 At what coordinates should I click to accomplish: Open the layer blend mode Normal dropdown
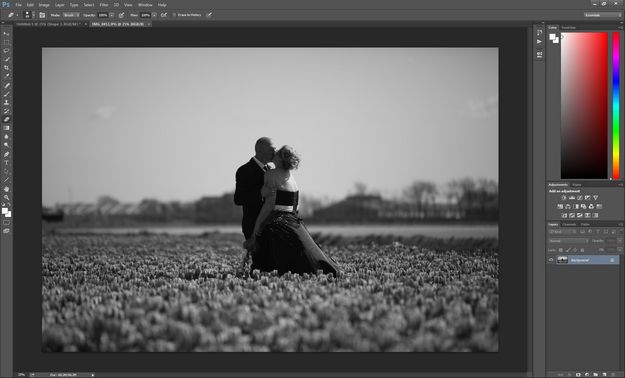(x=568, y=241)
